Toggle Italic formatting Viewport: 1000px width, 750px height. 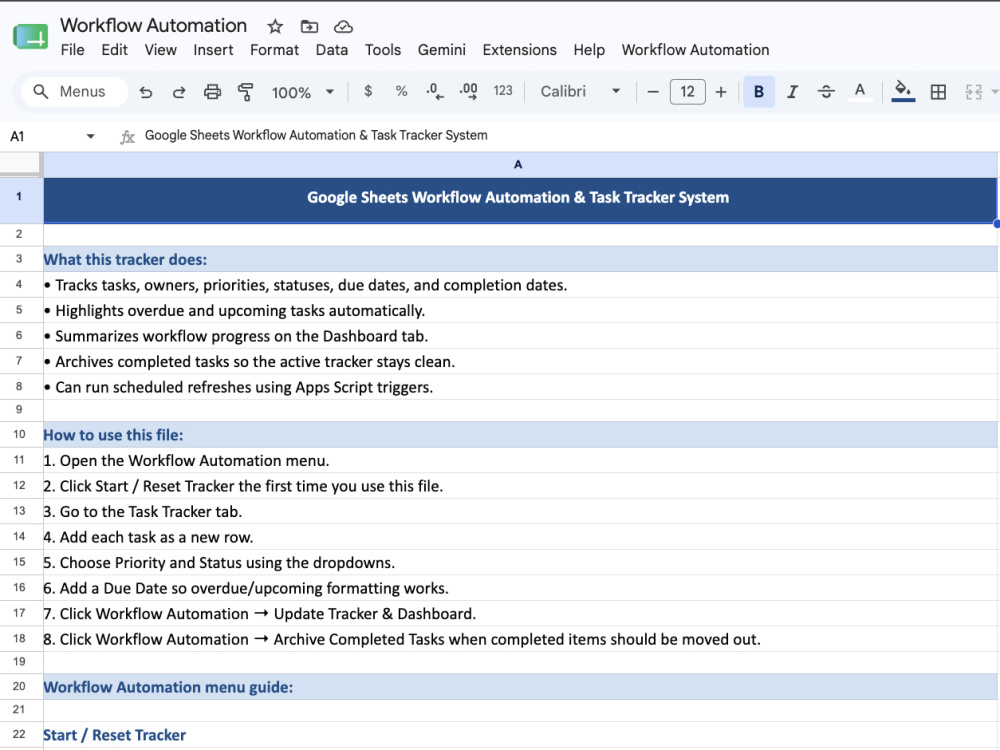(x=792, y=92)
